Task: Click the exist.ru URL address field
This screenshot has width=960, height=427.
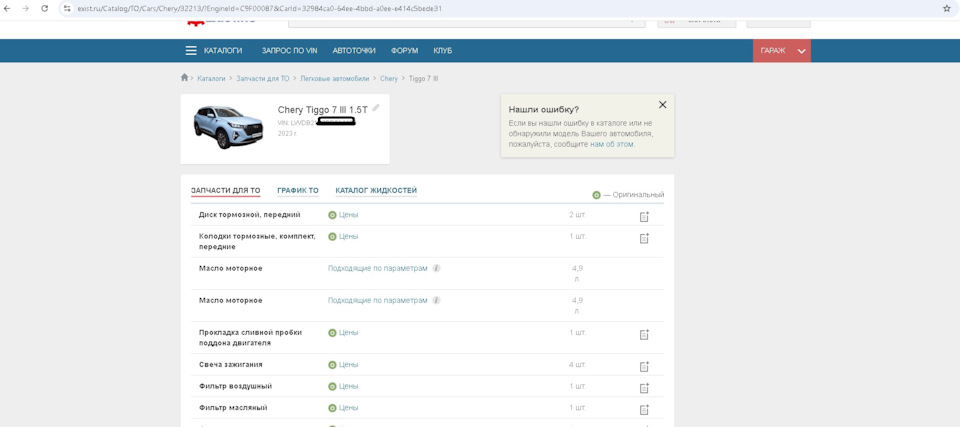Action: coord(259,9)
